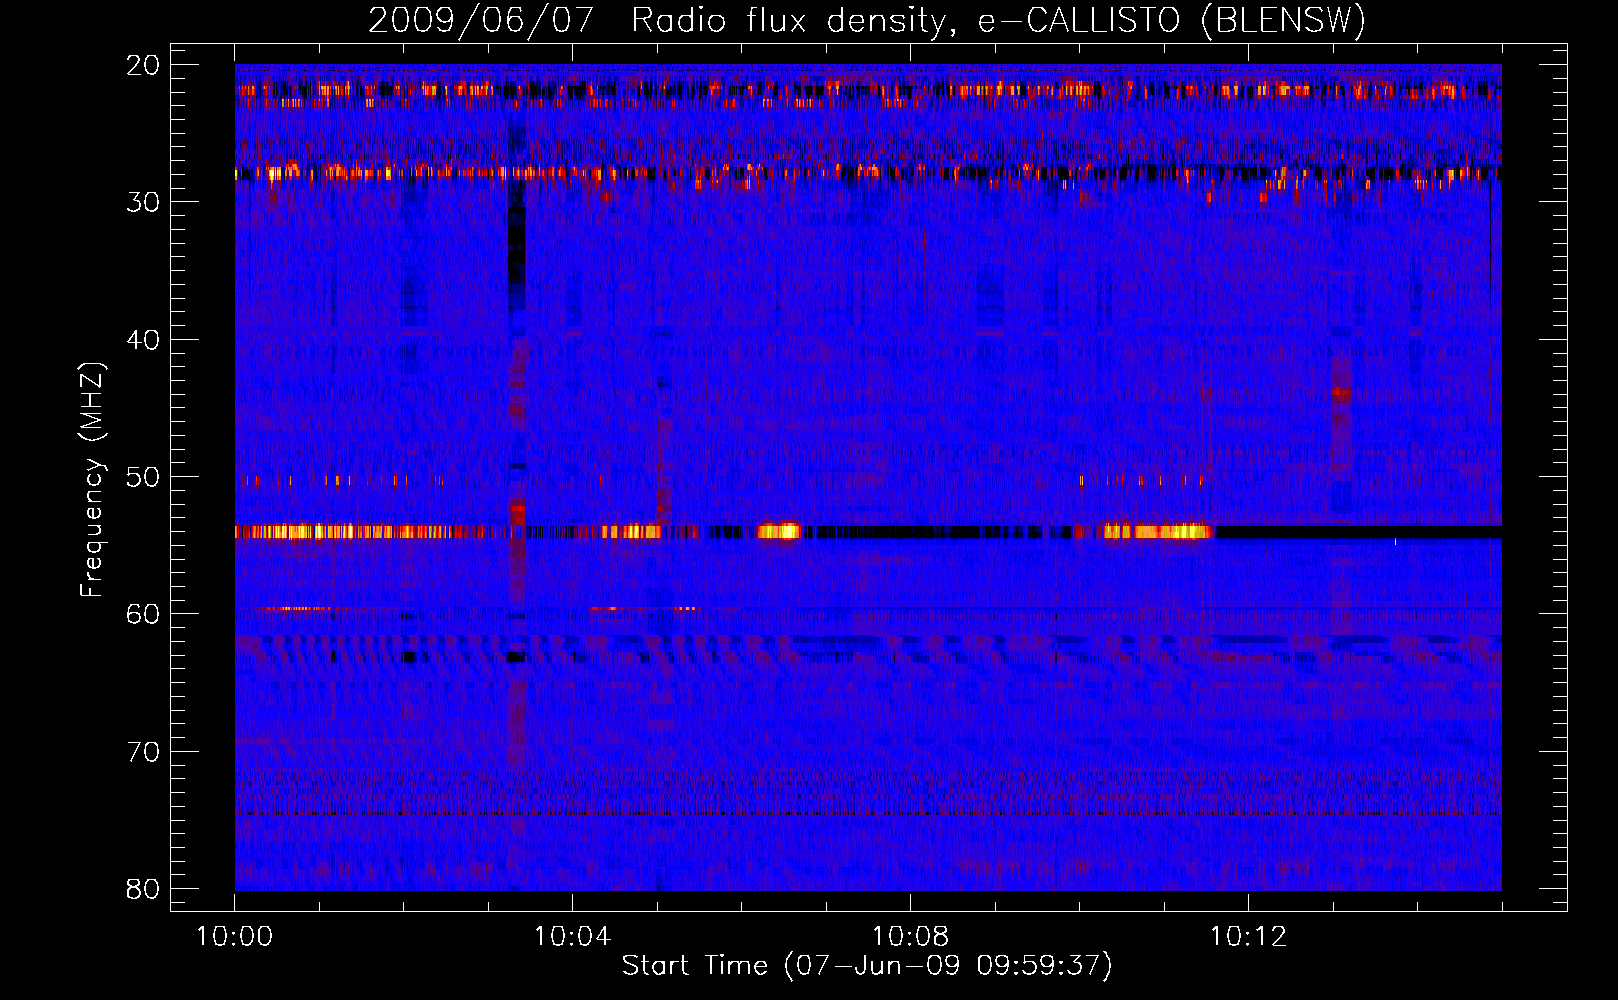This screenshot has width=1618, height=1000.
Task: Click the 10:12 time tick label
Action: (1248, 937)
